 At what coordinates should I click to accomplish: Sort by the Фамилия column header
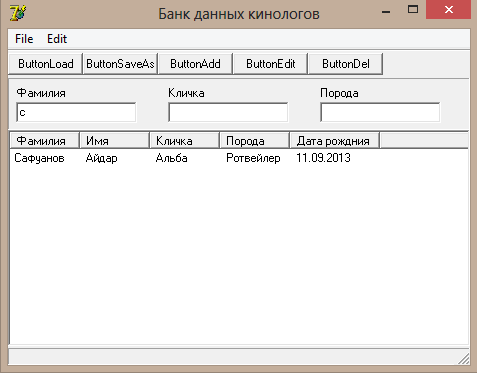pos(44,141)
